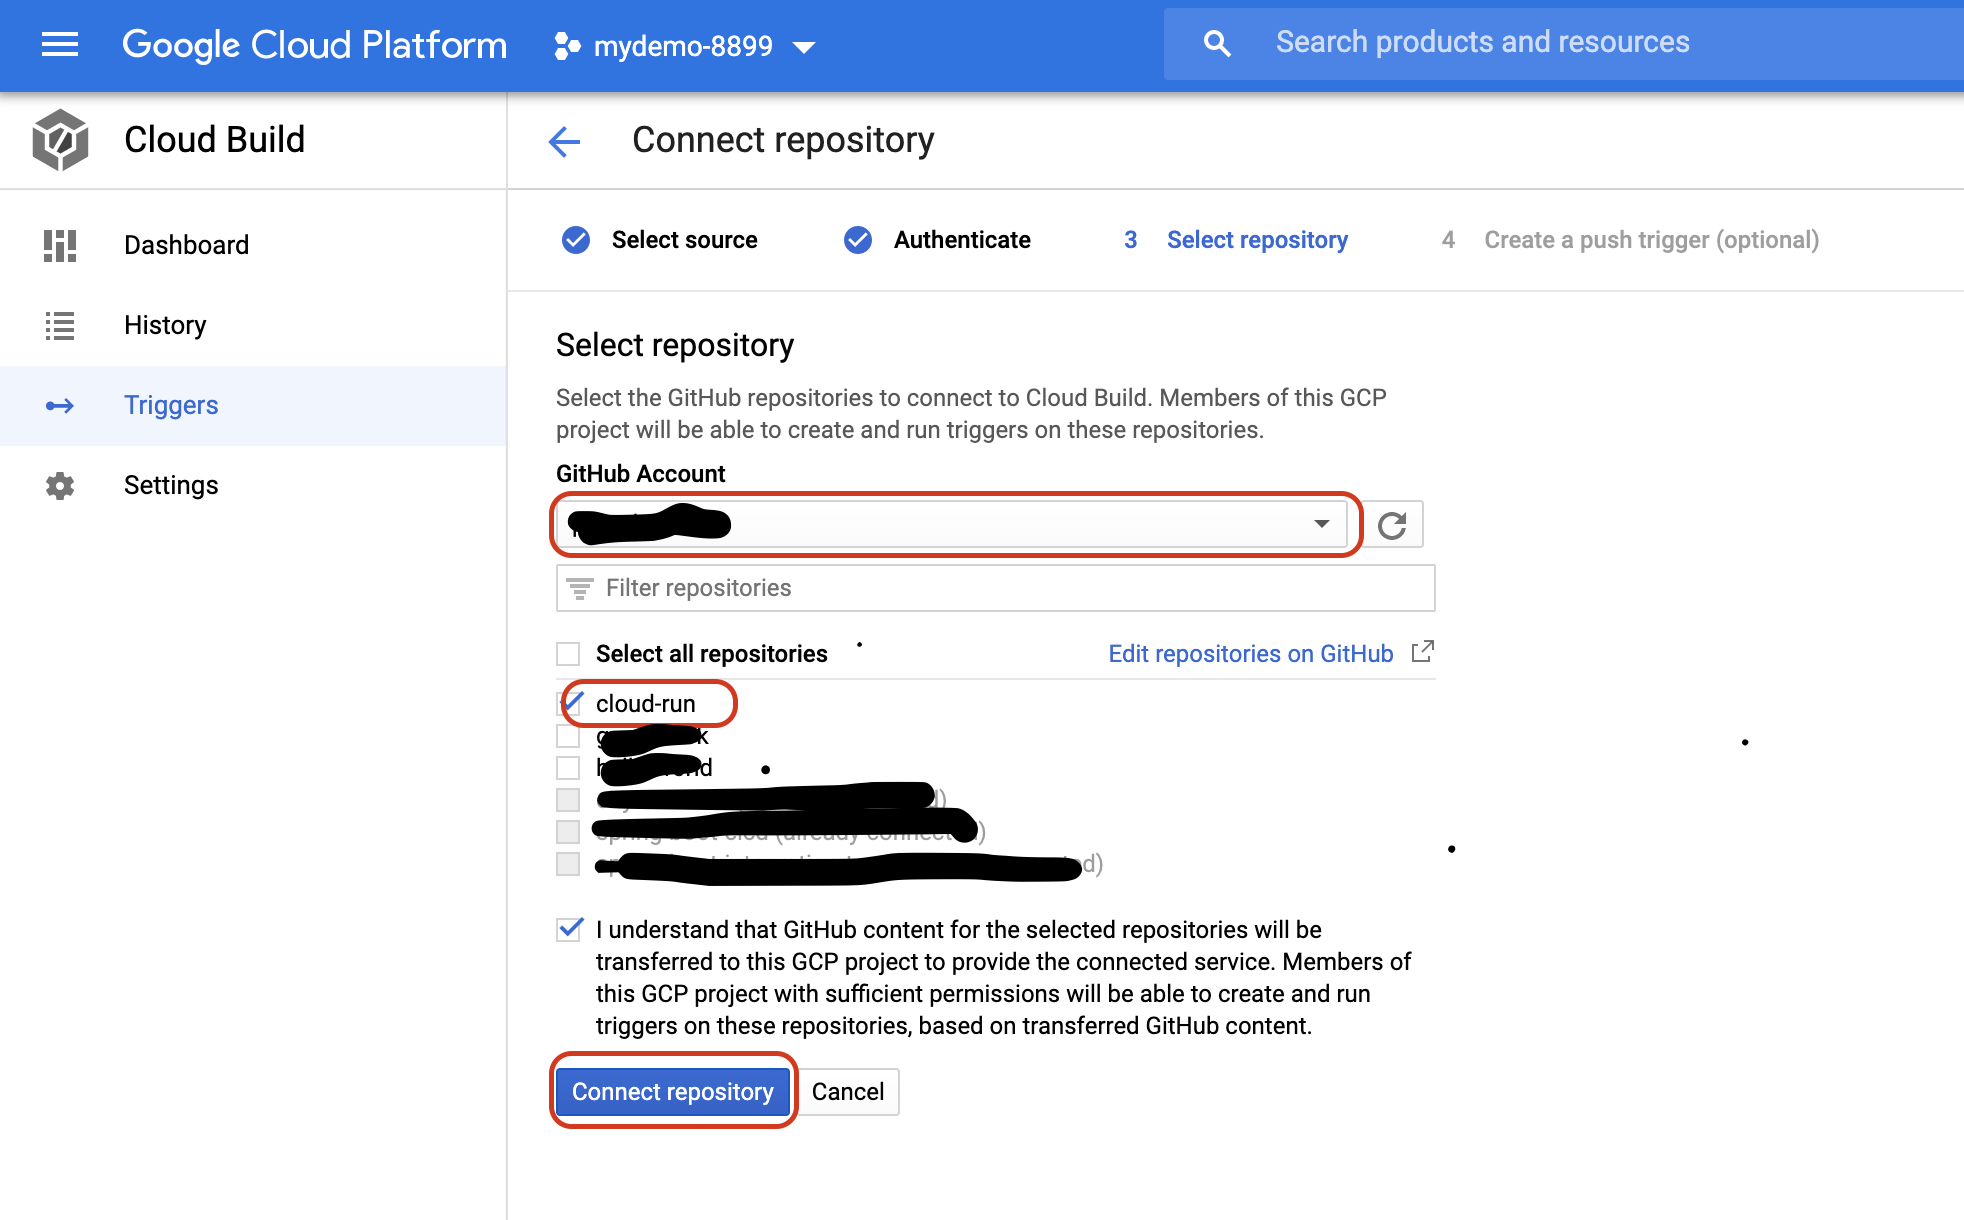Refresh the GitHub account list

point(1393,523)
